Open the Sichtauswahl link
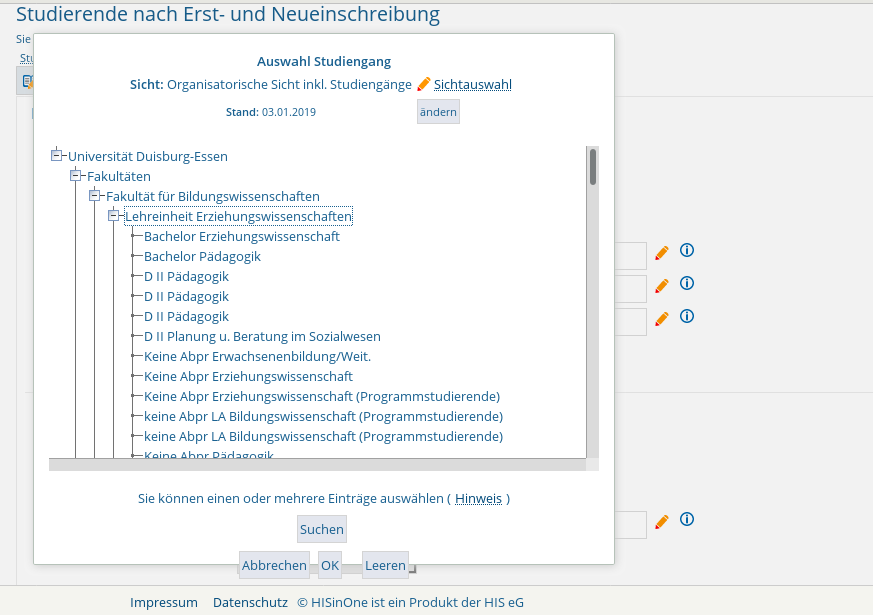Screen dimensions: 873x615 tap(473, 85)
